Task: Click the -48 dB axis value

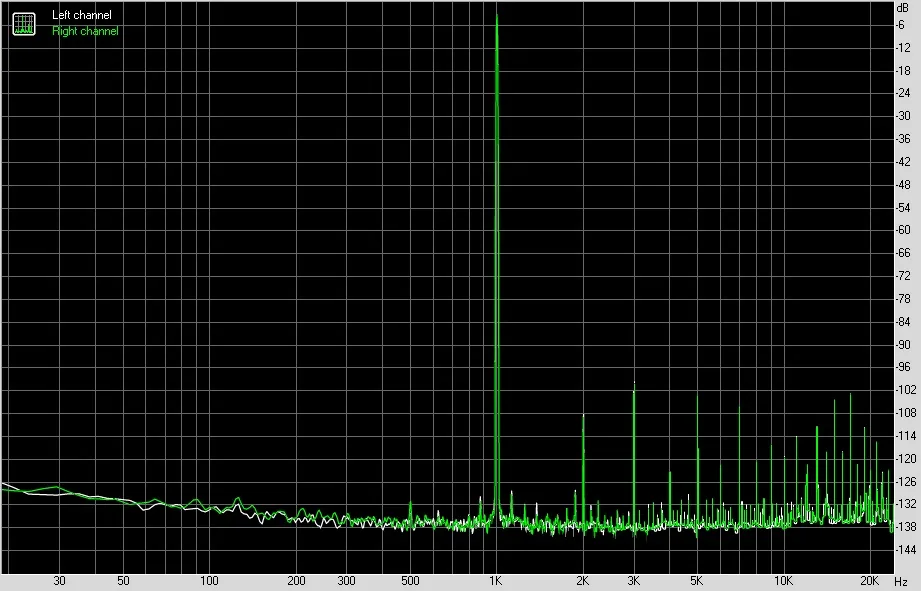Action: click(903, 184)
